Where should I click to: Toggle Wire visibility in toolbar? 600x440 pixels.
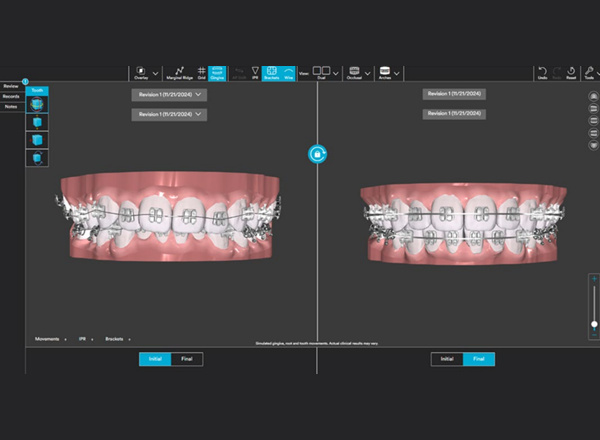[x=289, y=73]
